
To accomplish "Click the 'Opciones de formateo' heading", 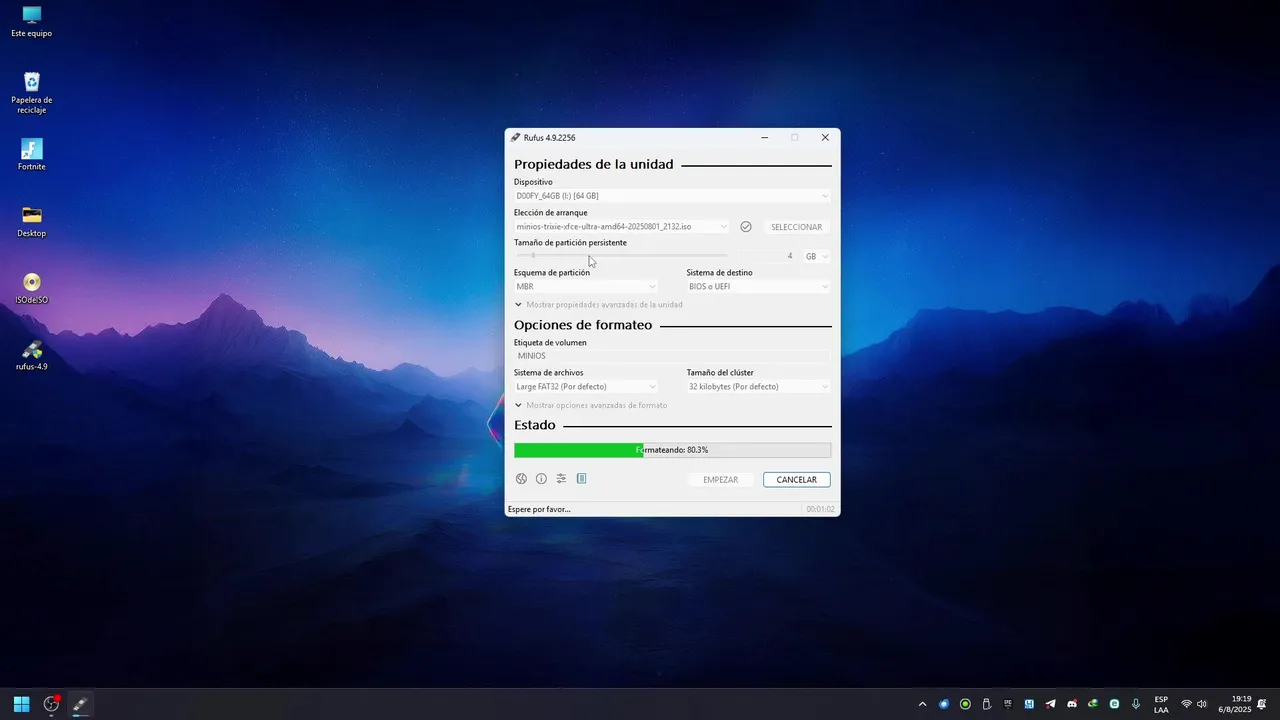I will point(583,325).
